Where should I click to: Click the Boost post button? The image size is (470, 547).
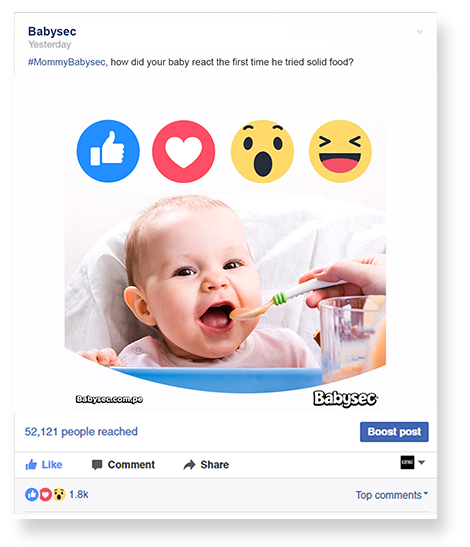point(394,432)
